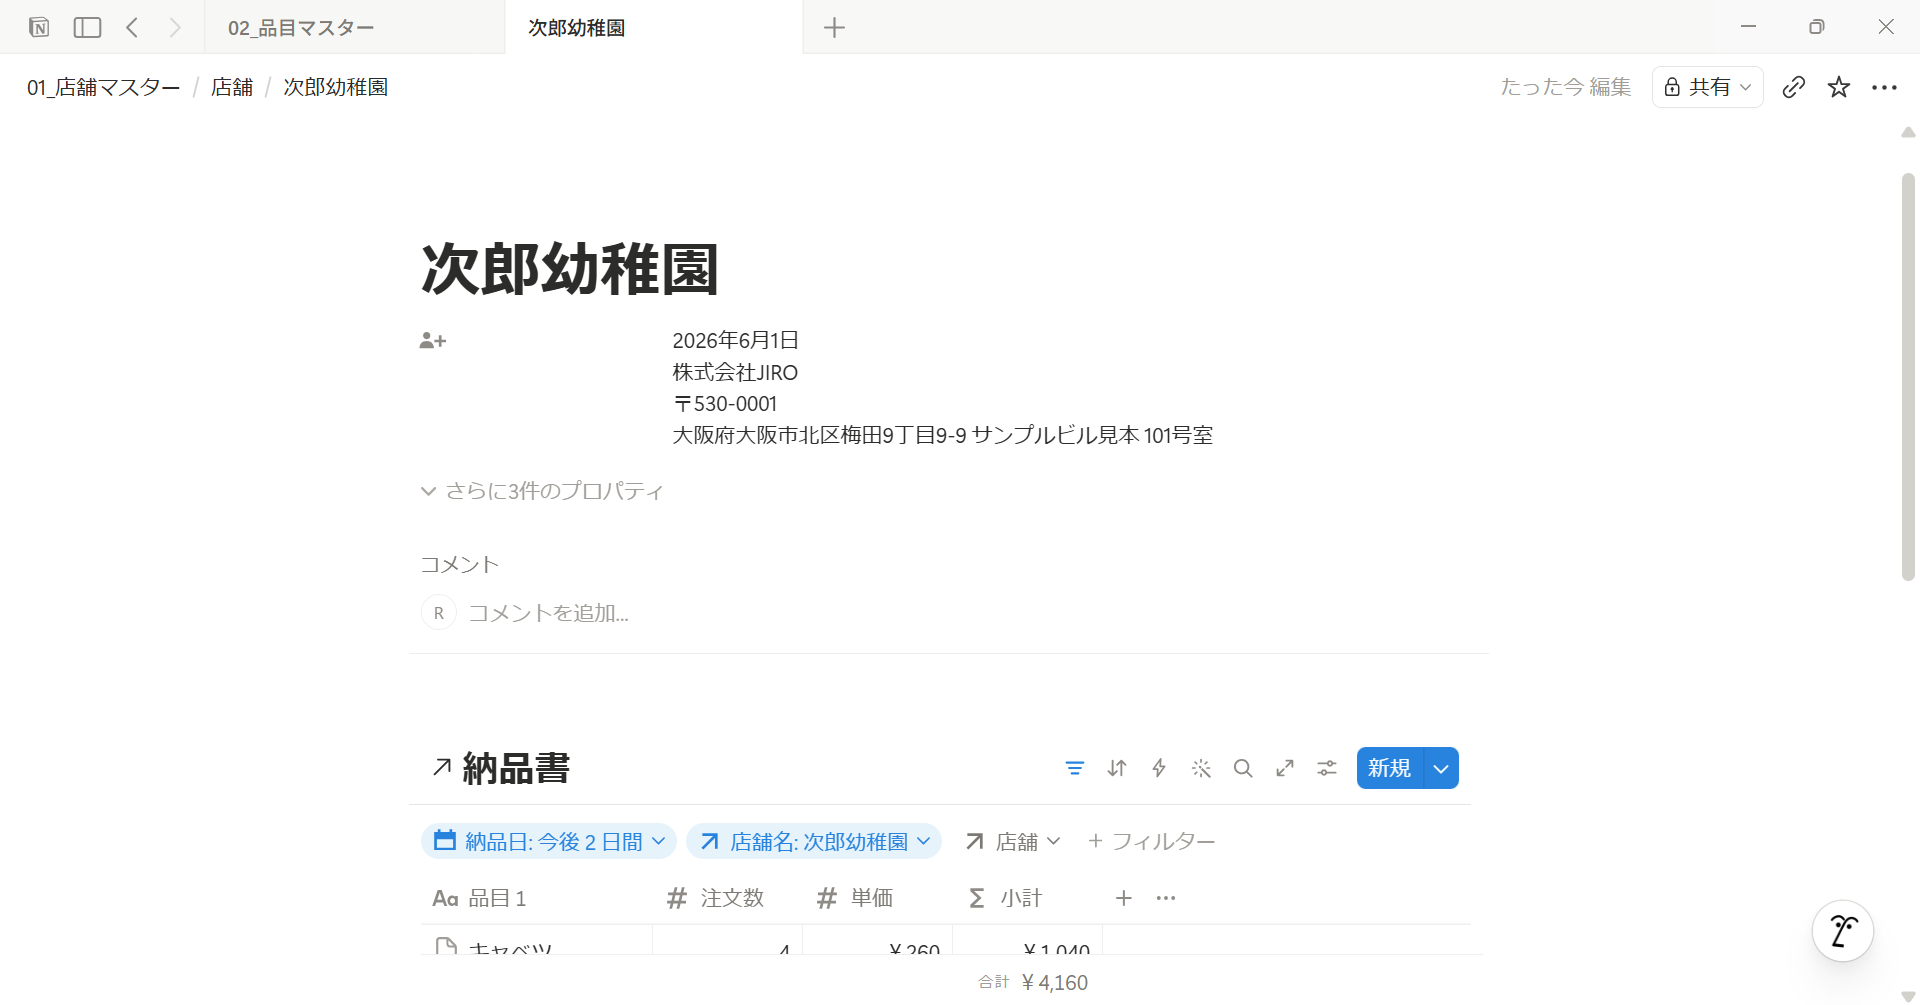Click たった今 編集 edit history text
This screenshot has height=1005, width=1920.
click(x=1565, y=87)
